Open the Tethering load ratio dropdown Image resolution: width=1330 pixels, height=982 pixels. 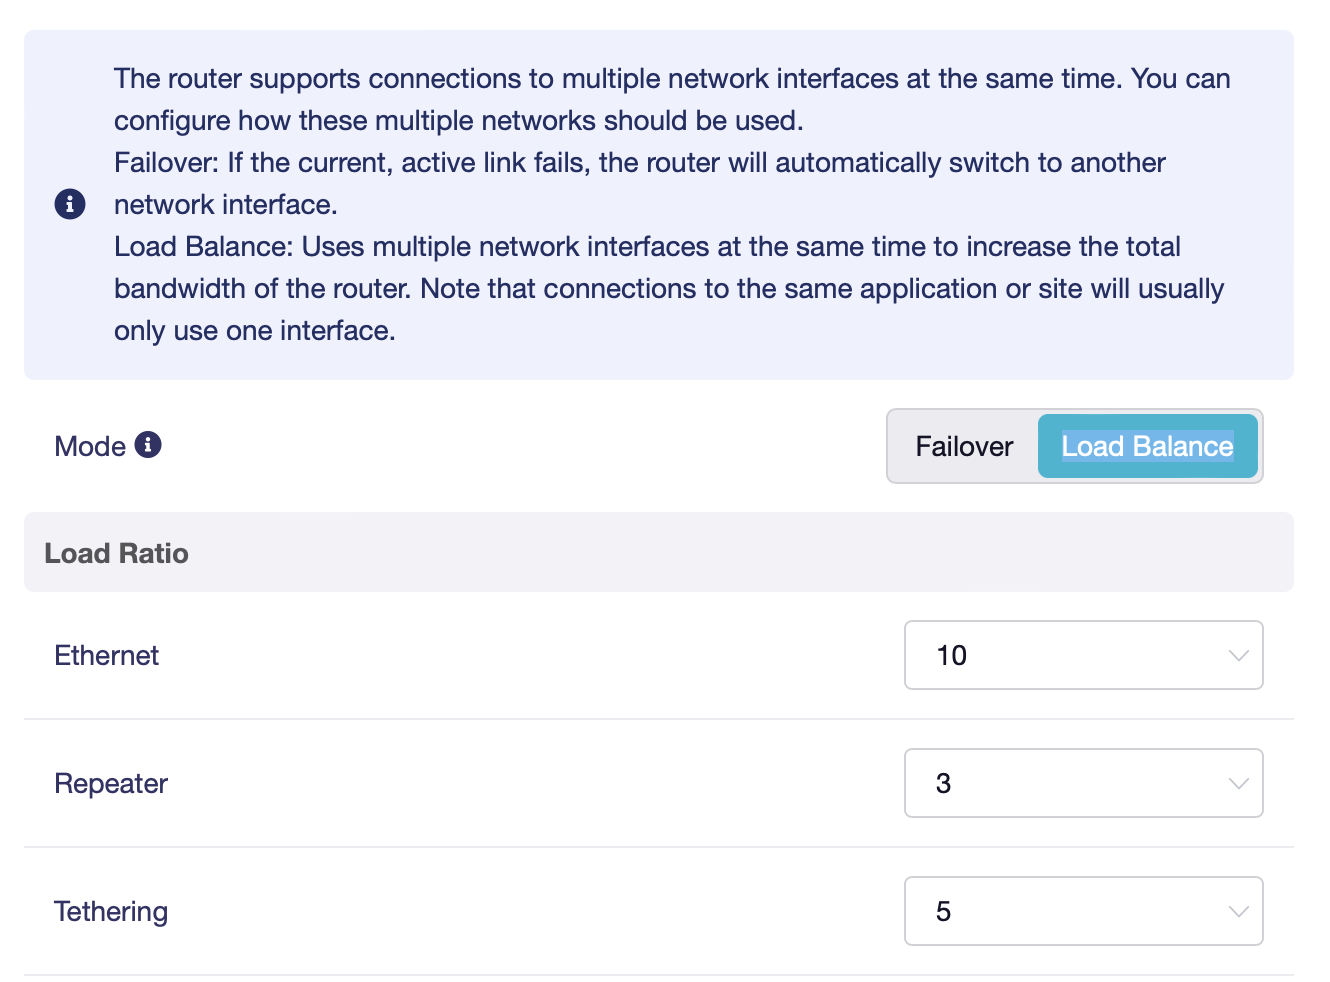(x=1083, y=911)
